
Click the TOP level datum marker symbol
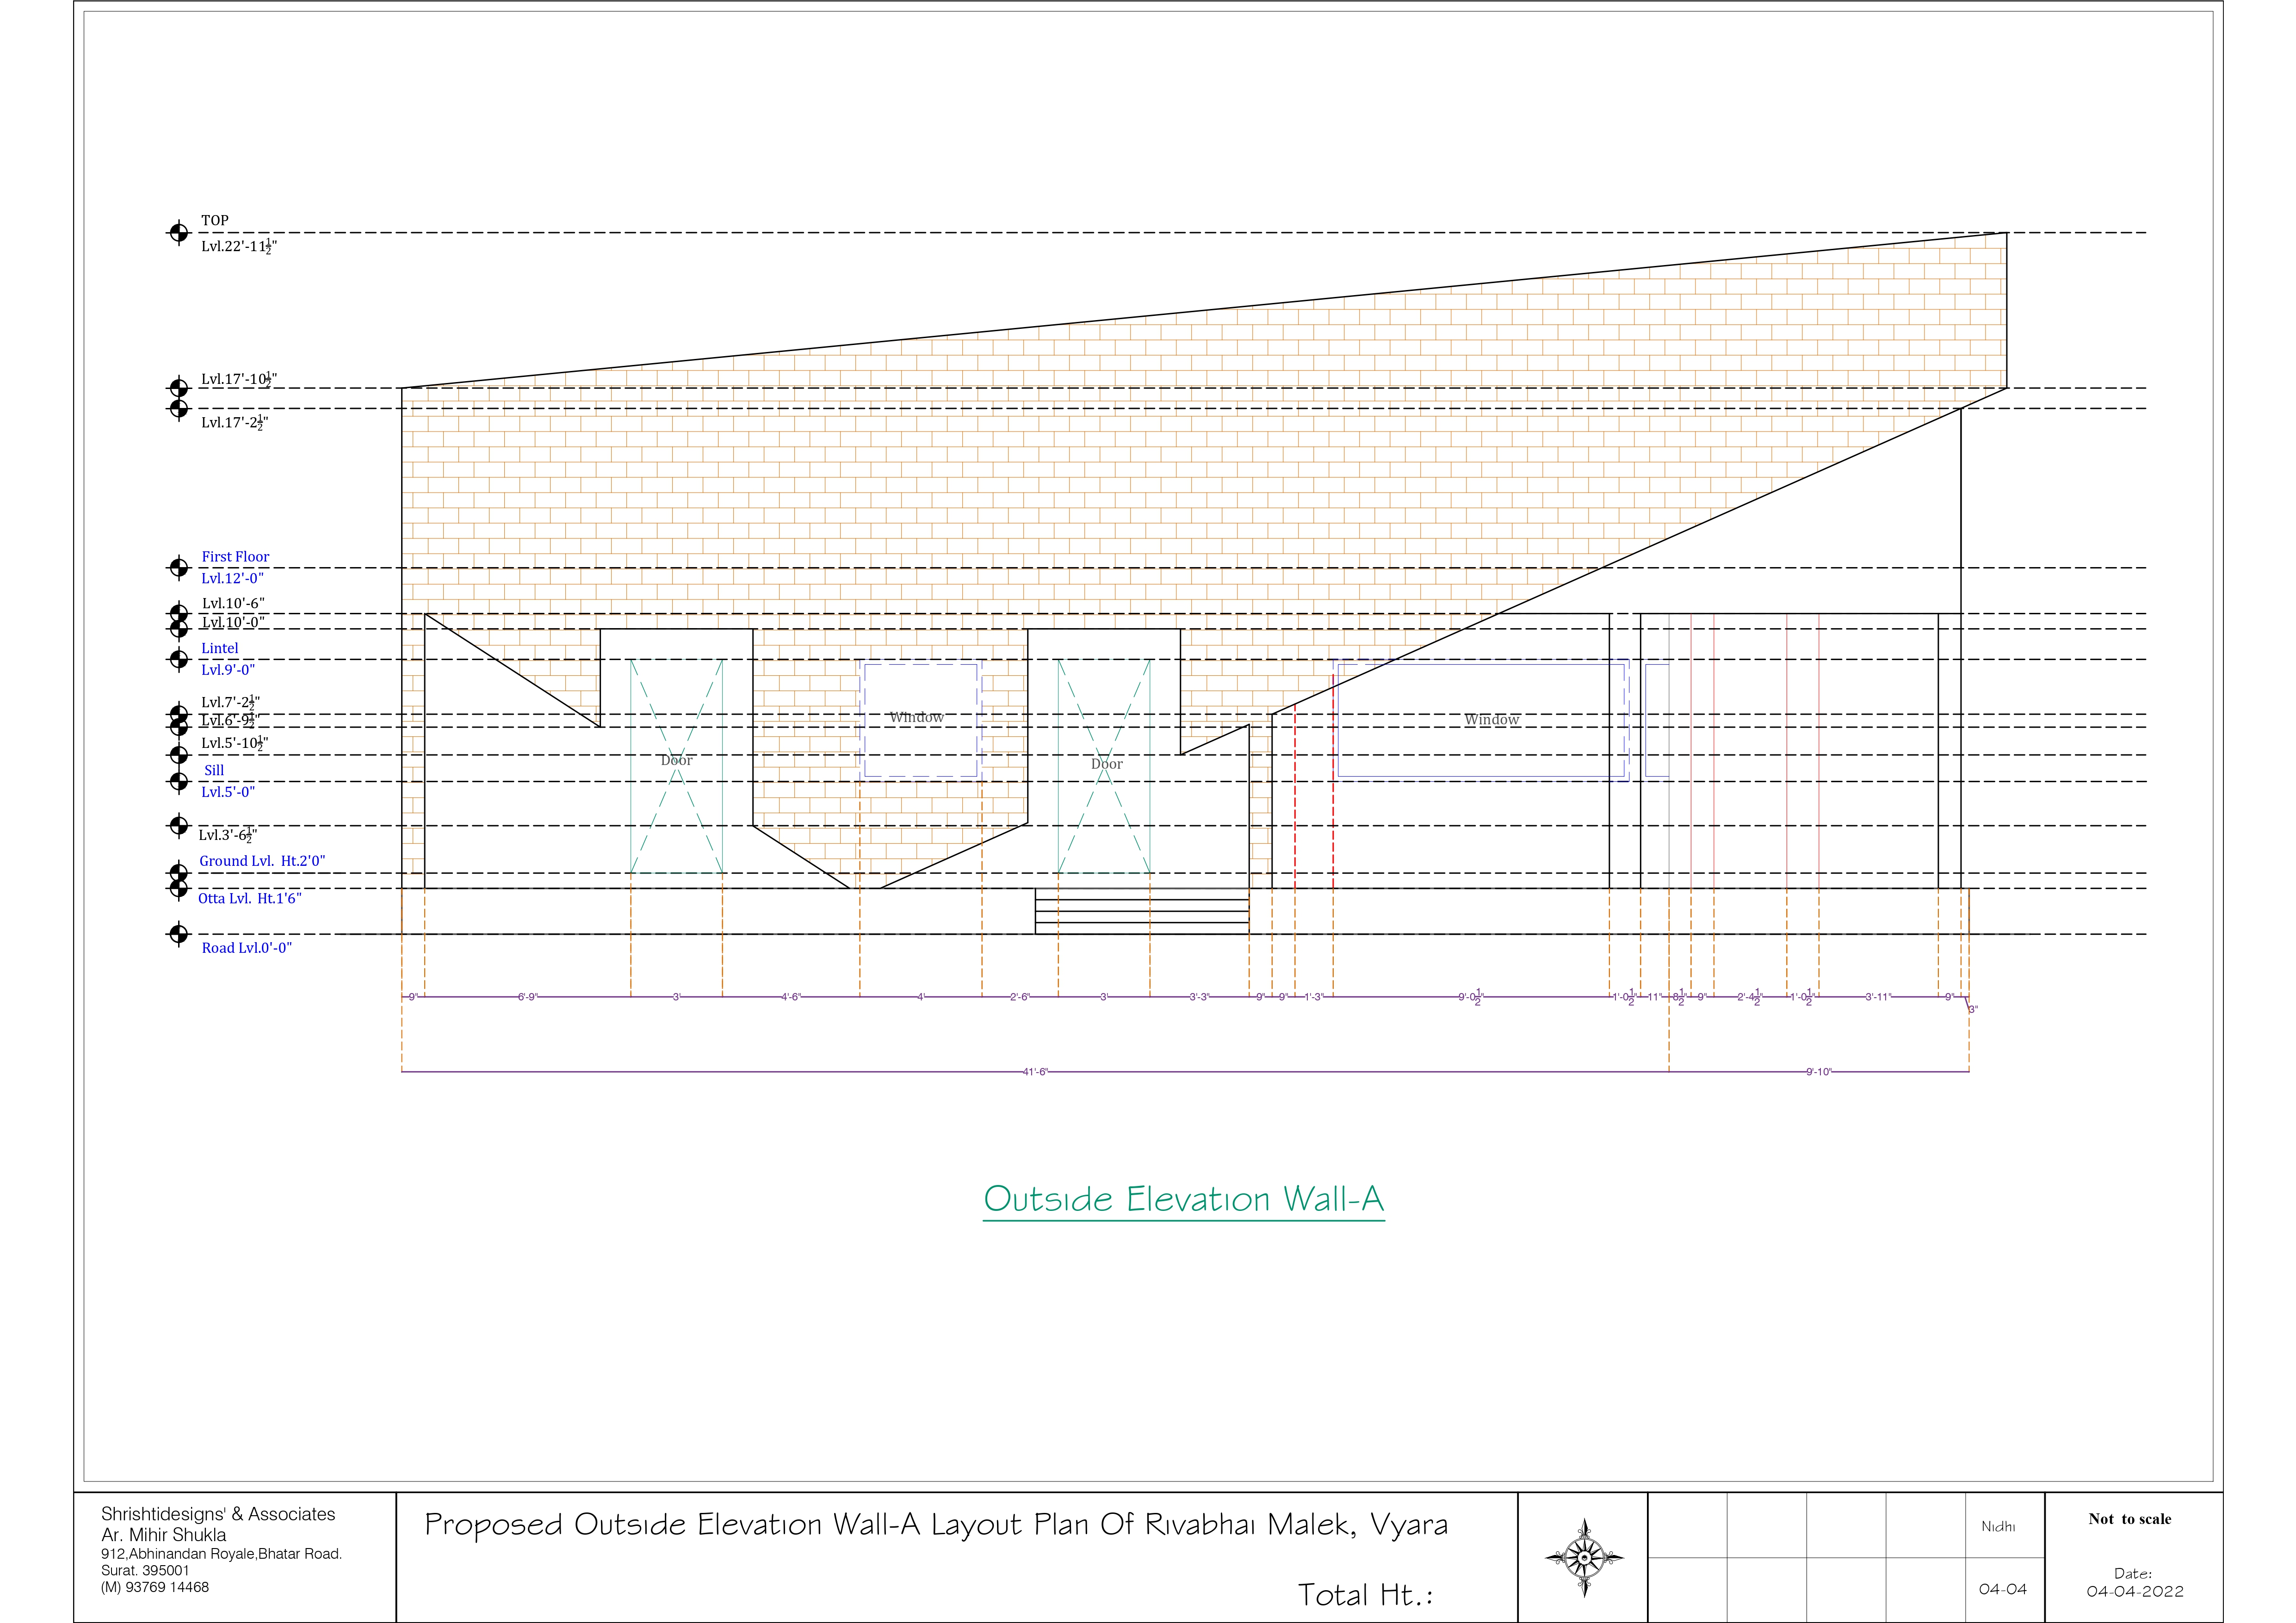pos(178,233)
